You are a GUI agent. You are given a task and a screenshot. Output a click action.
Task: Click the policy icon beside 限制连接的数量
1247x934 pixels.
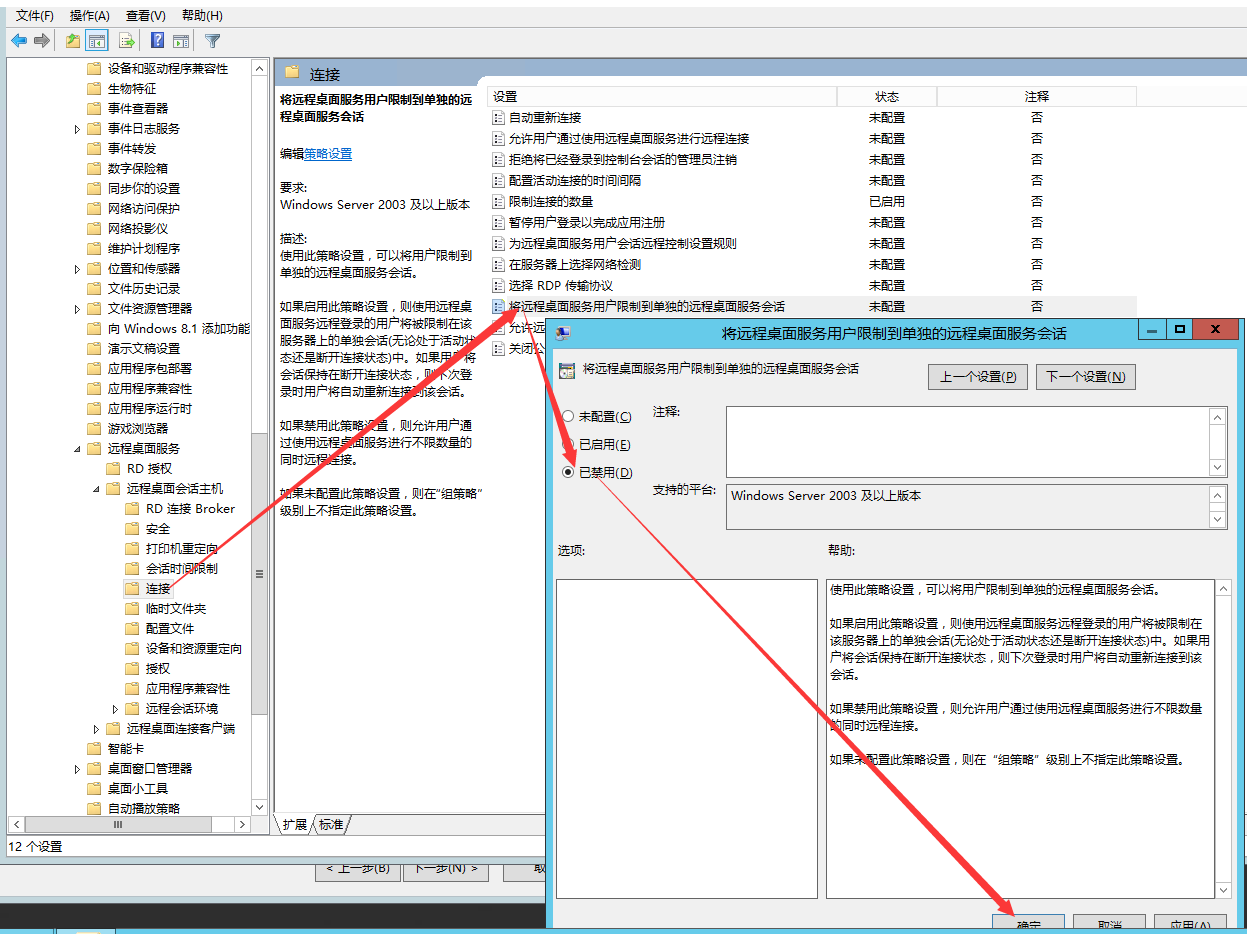[499, 202]
